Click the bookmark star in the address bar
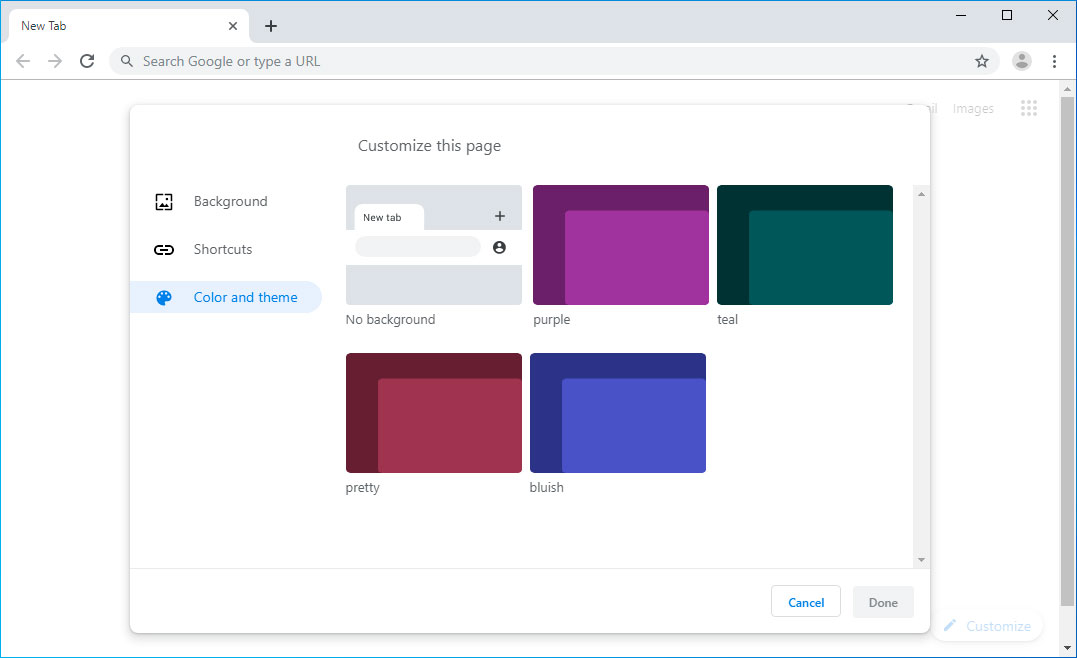 (x=982, y=61)
